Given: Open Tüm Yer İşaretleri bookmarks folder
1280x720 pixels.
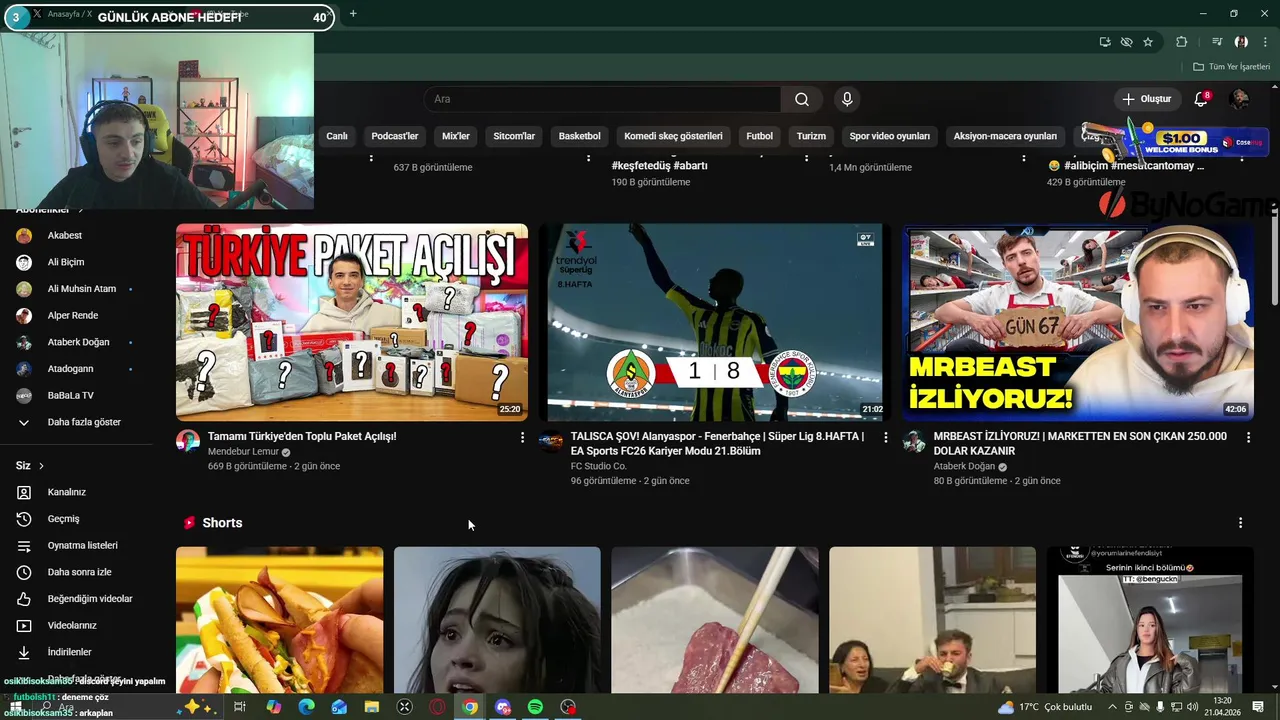Looking at the screenshot, I should (x=1232, y=67).
